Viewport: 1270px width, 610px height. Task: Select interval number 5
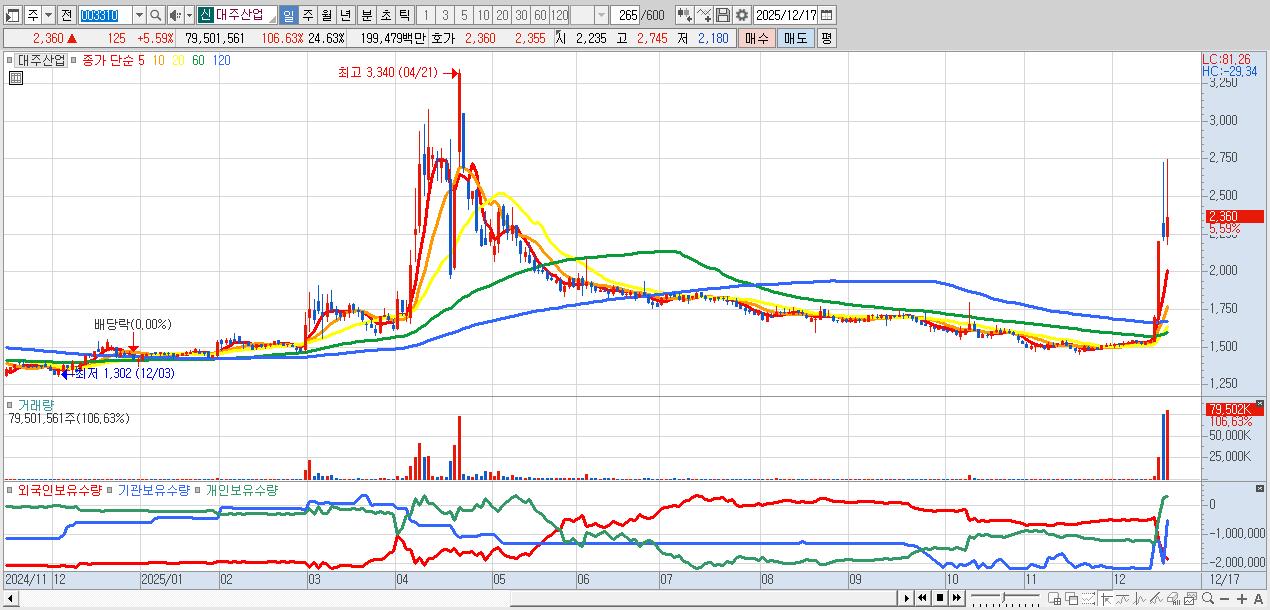point(464,15)
